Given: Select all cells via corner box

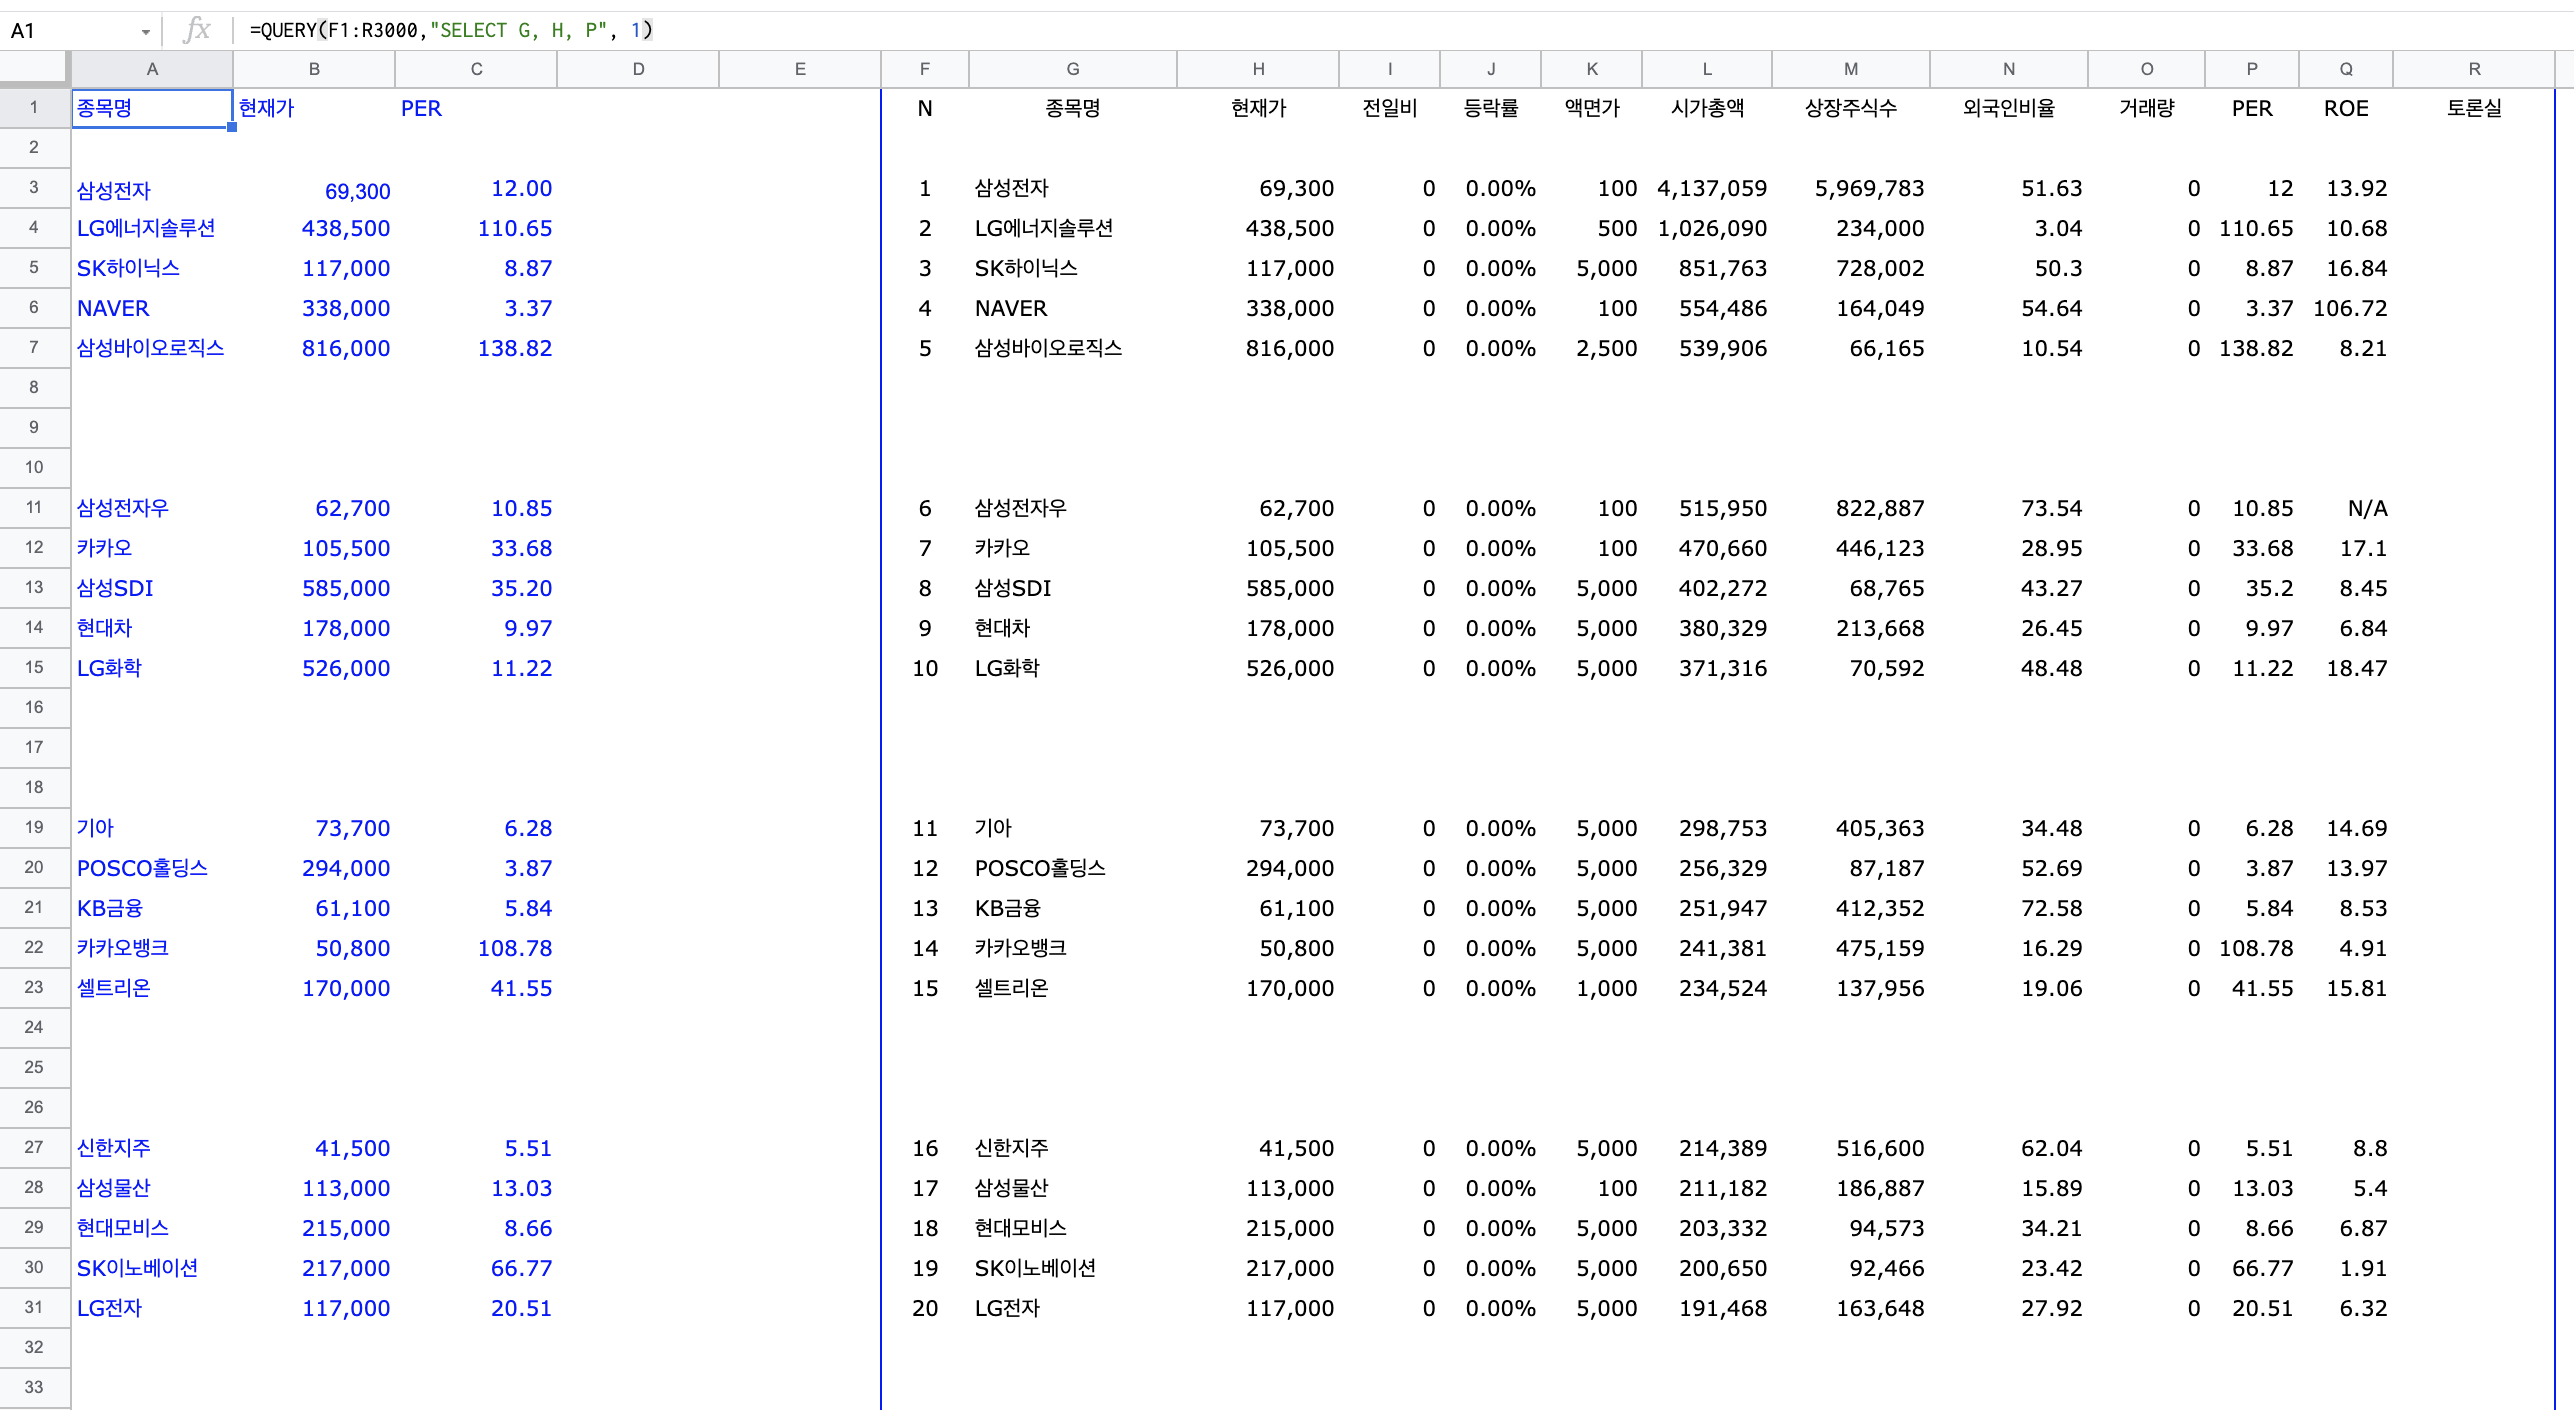Looking at the screenshot, I should click(x=34, y=68).
